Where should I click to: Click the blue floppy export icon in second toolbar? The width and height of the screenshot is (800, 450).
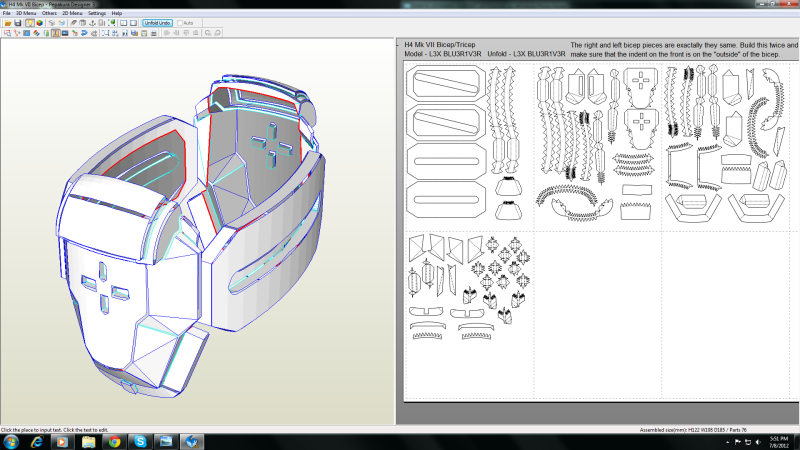click(134, 33)
